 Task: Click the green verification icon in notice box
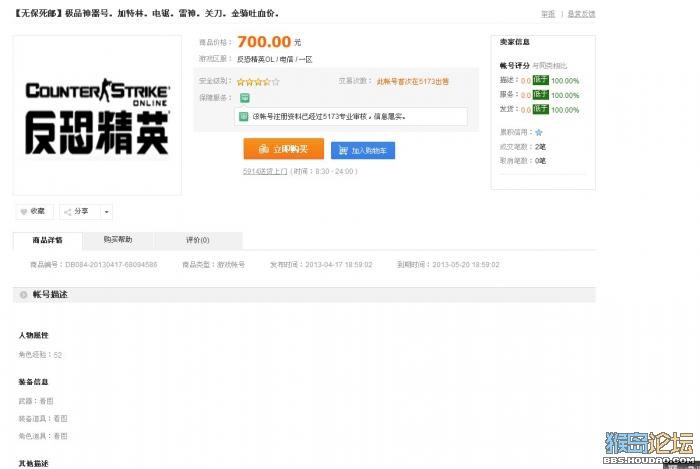tap(244, 116)
